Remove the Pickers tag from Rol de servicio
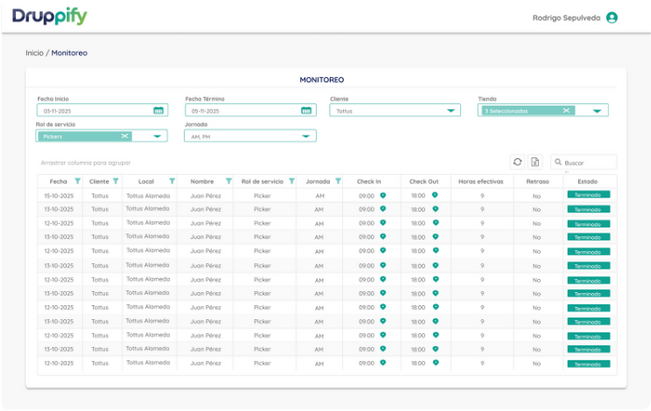This screenshot has height=411, width=651. (125, 136)
